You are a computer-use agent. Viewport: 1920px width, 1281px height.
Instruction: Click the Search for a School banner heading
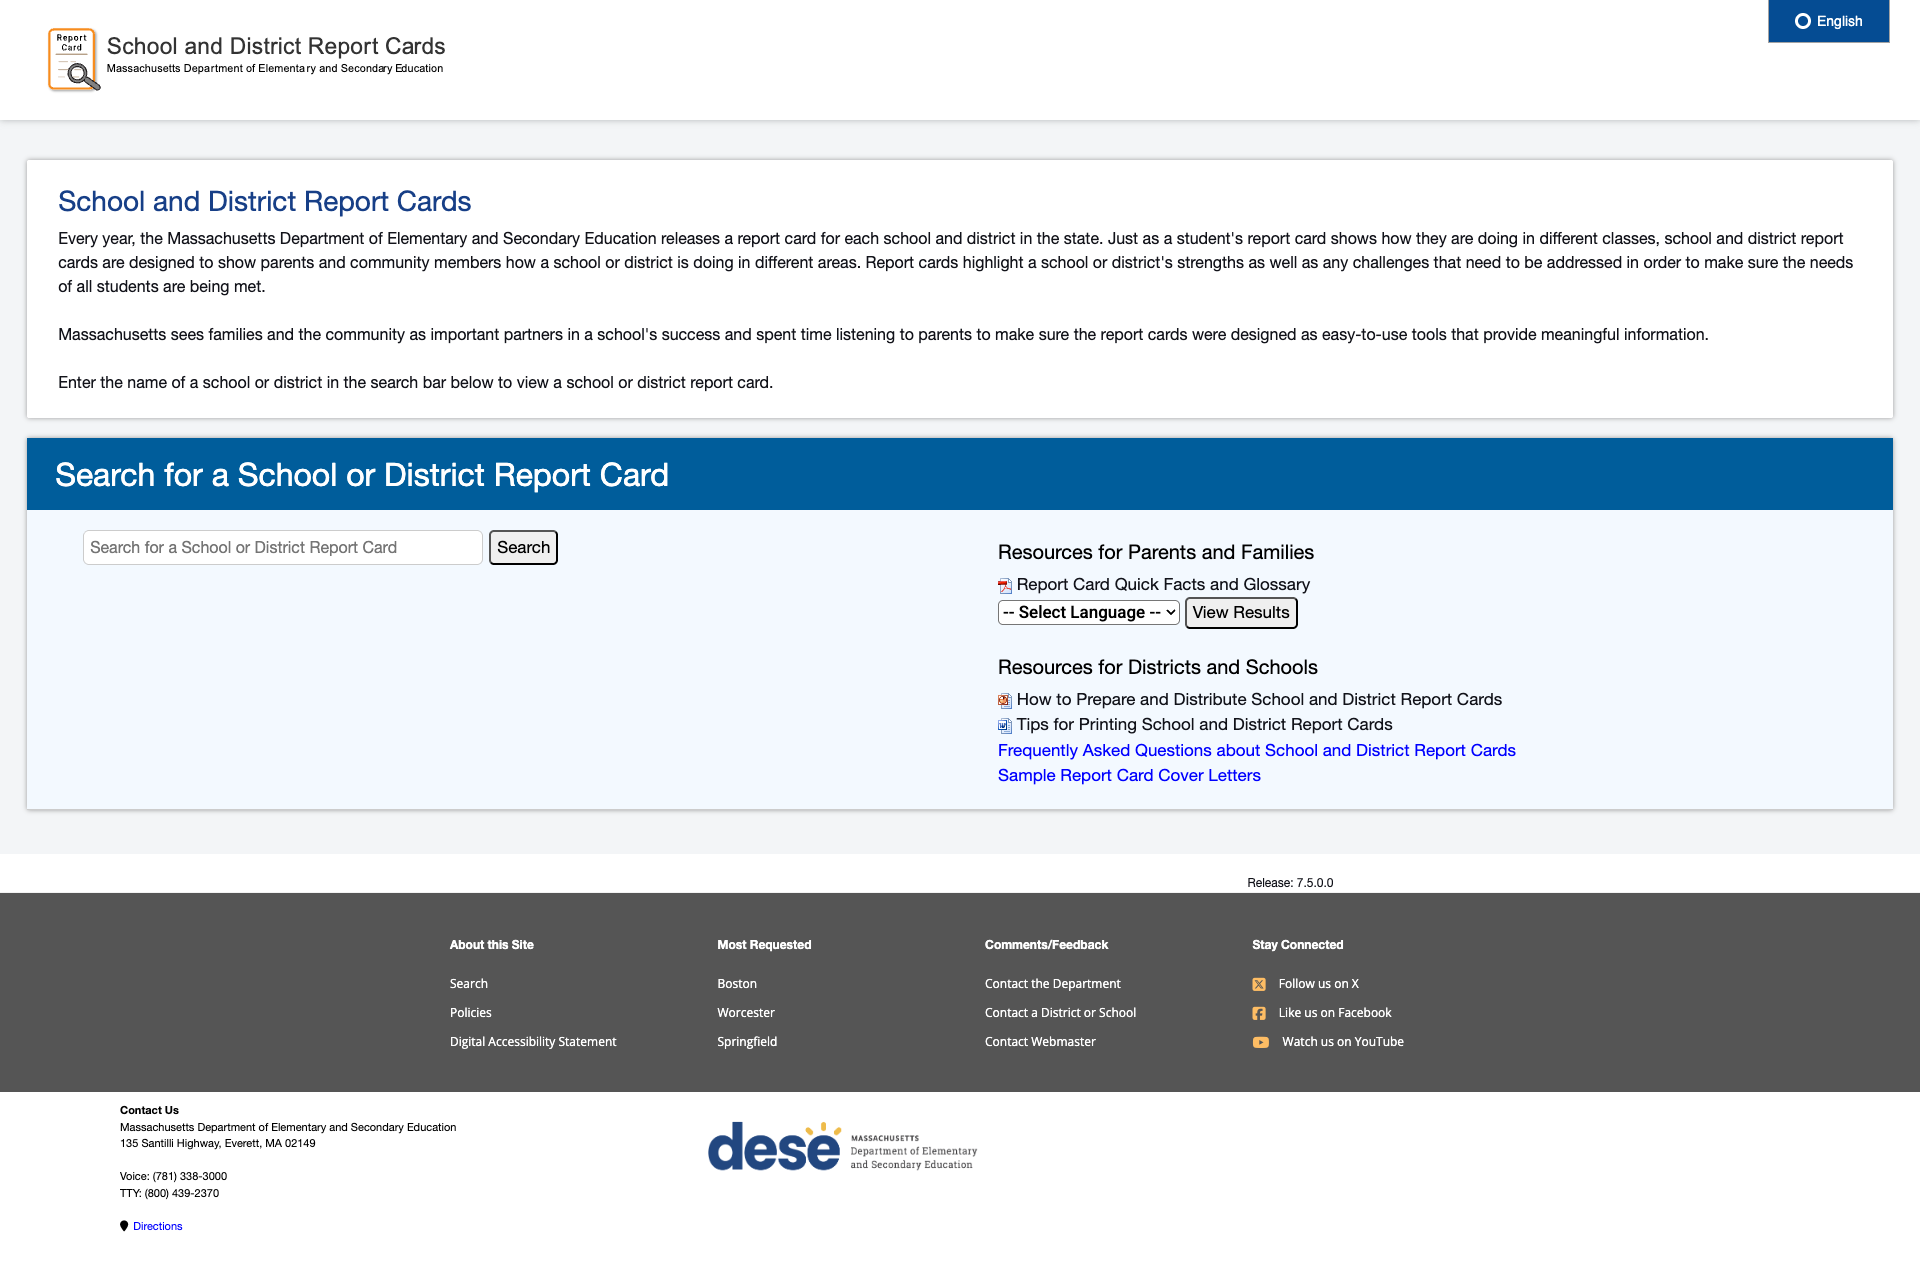[x=362, y=475]
